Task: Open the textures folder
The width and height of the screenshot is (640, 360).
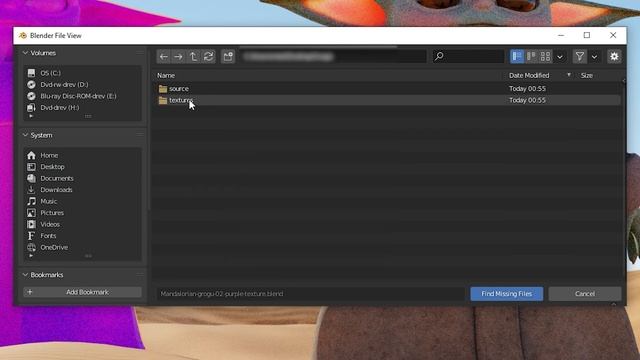Action: coord(181,100)
